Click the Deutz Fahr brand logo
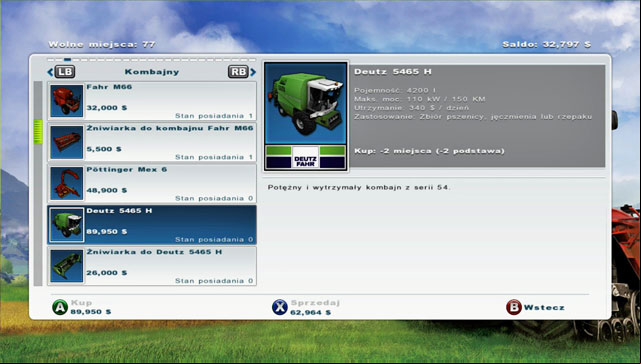 (305, 157)
